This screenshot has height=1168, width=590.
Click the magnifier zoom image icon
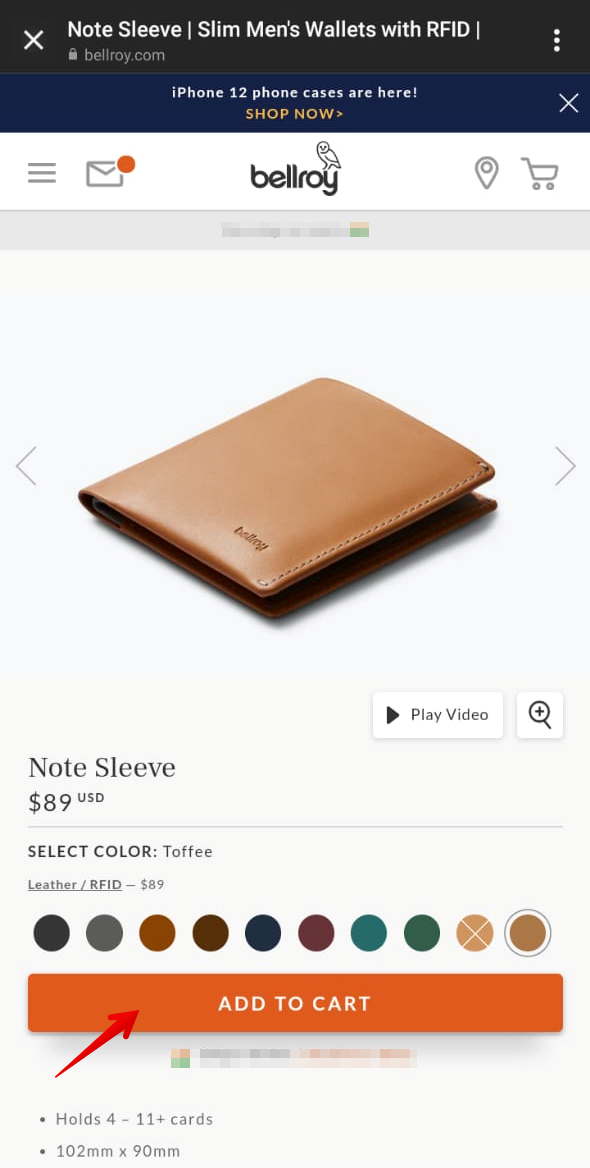click(540, 715)
